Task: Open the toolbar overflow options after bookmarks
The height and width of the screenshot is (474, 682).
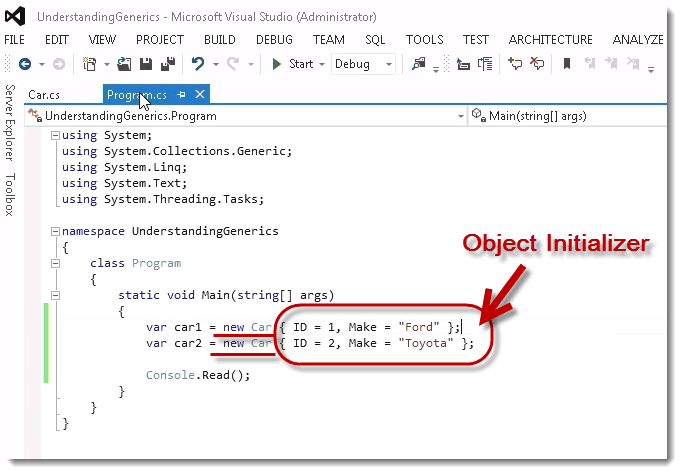Action: [x=651, y=69]
